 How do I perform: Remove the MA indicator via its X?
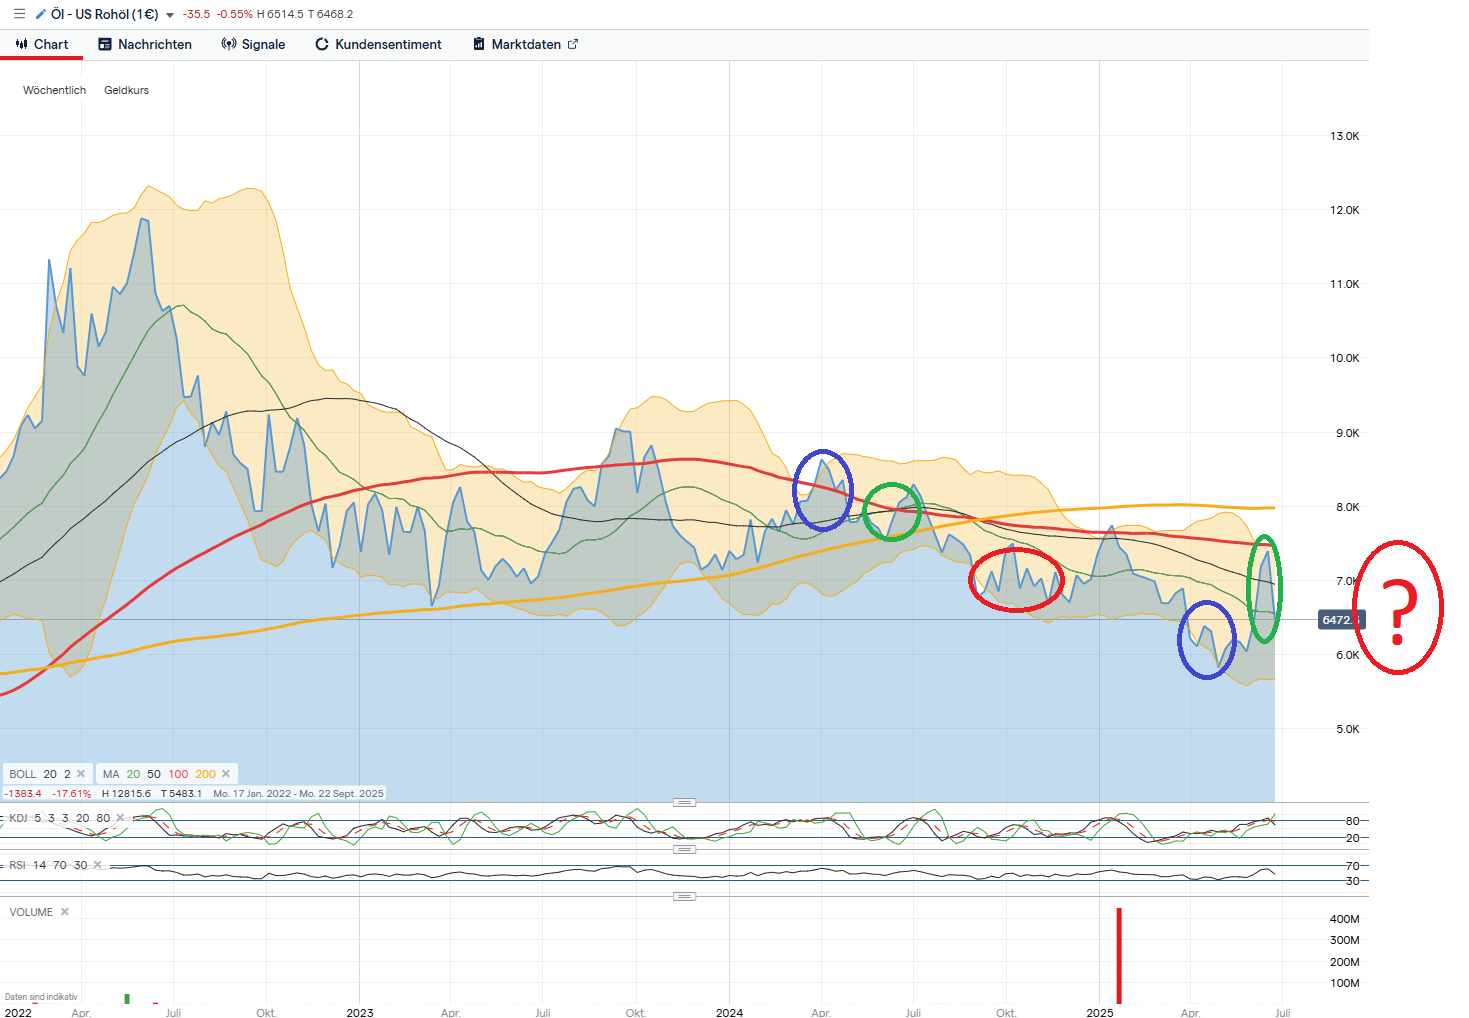tap(226, 774)
